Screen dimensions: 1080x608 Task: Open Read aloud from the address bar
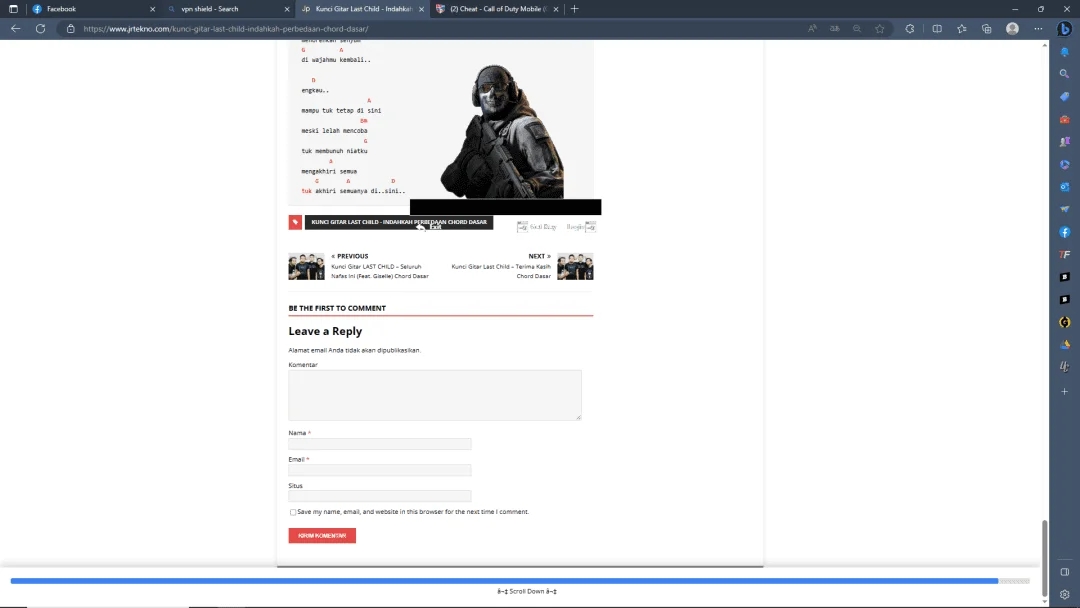tap(812, 29)
